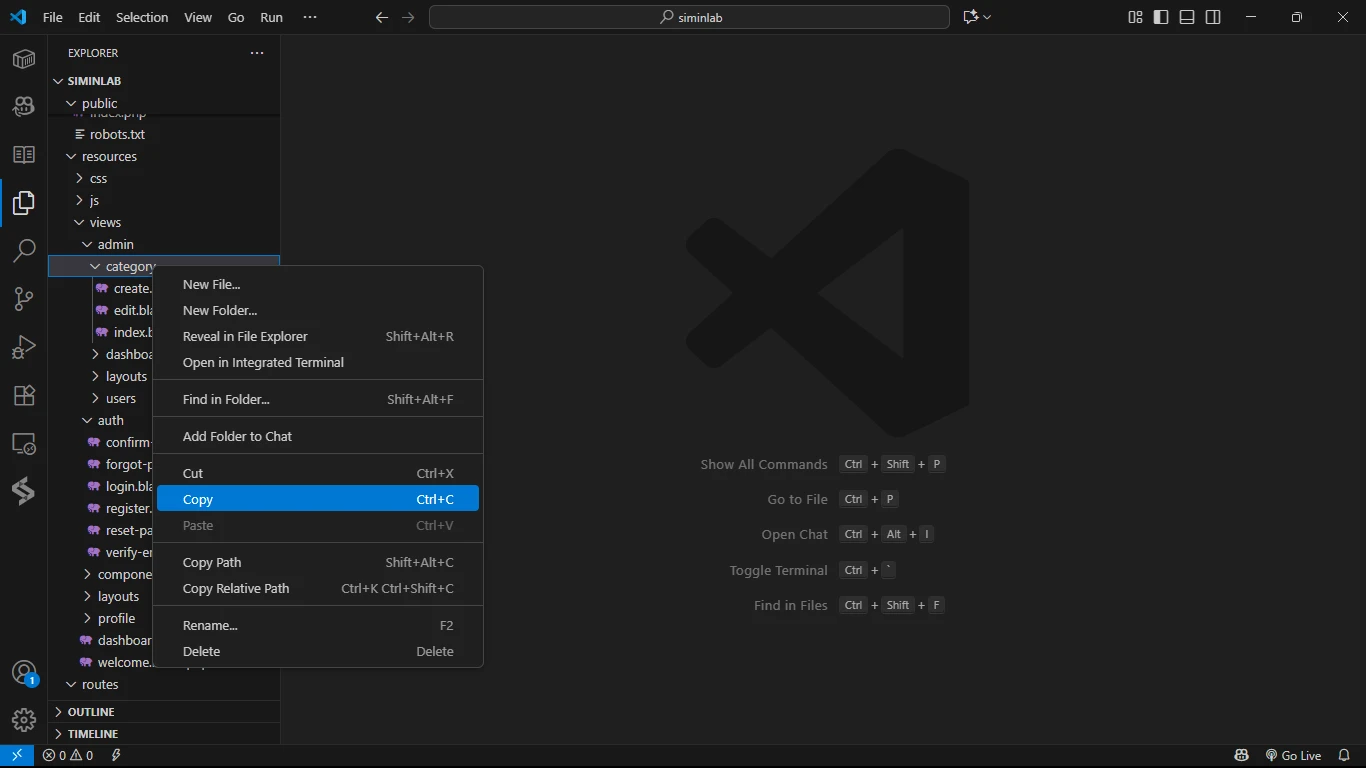The height and width of the screenshot is (768, 1366).
Task: Open Source Control view icon
Action: (x=24, y=298)
